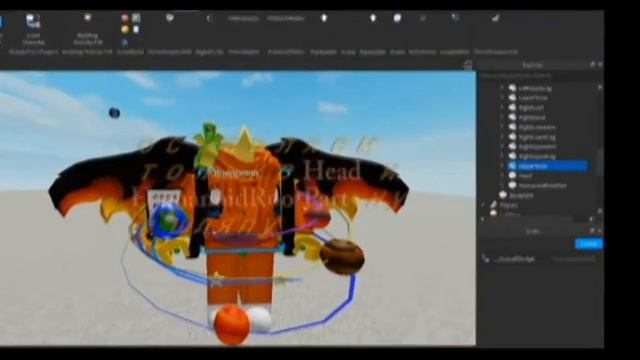
Task: Click the green grid plugin icon
Action: pyautogui.click(x=136, y=18)
